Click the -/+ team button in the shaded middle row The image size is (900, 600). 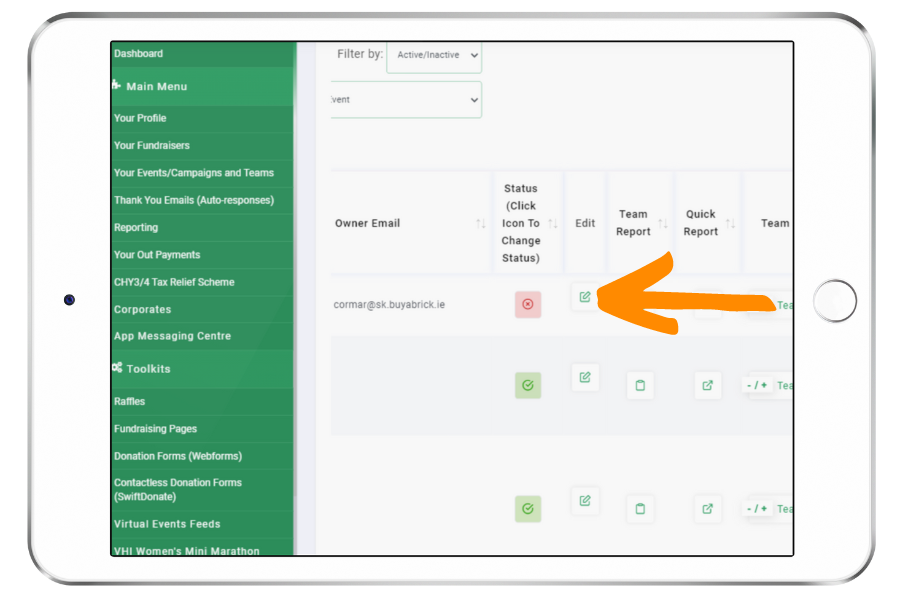757,385
